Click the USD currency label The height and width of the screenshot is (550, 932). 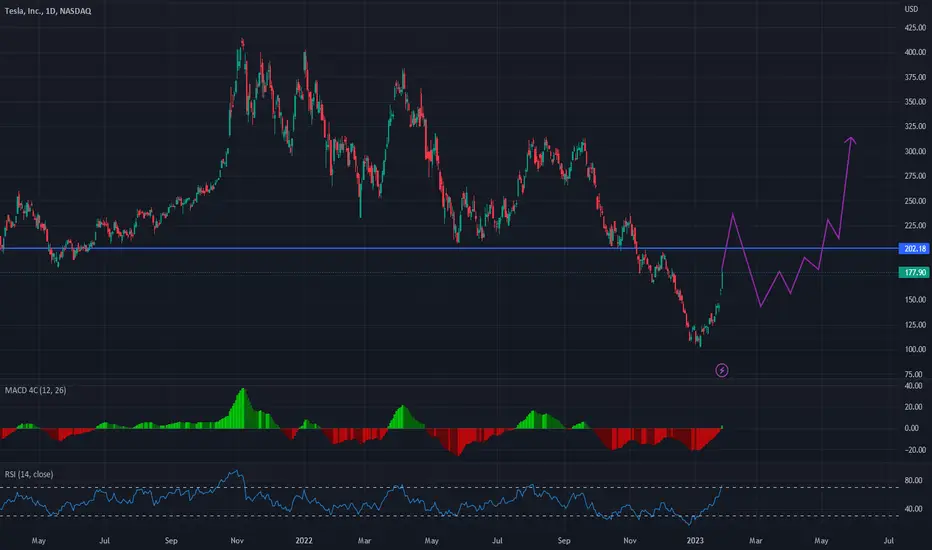pyautogui.click(x=911, y=9)
